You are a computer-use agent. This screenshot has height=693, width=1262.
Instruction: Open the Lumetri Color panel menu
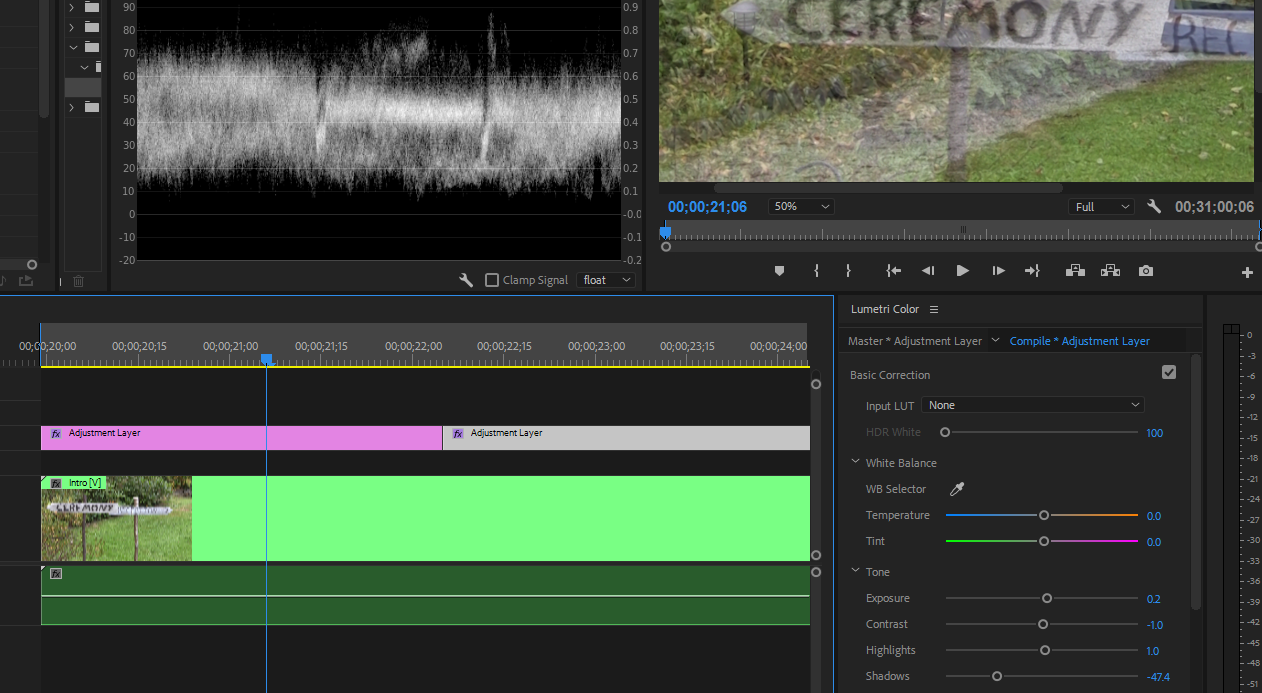[934, 310]
